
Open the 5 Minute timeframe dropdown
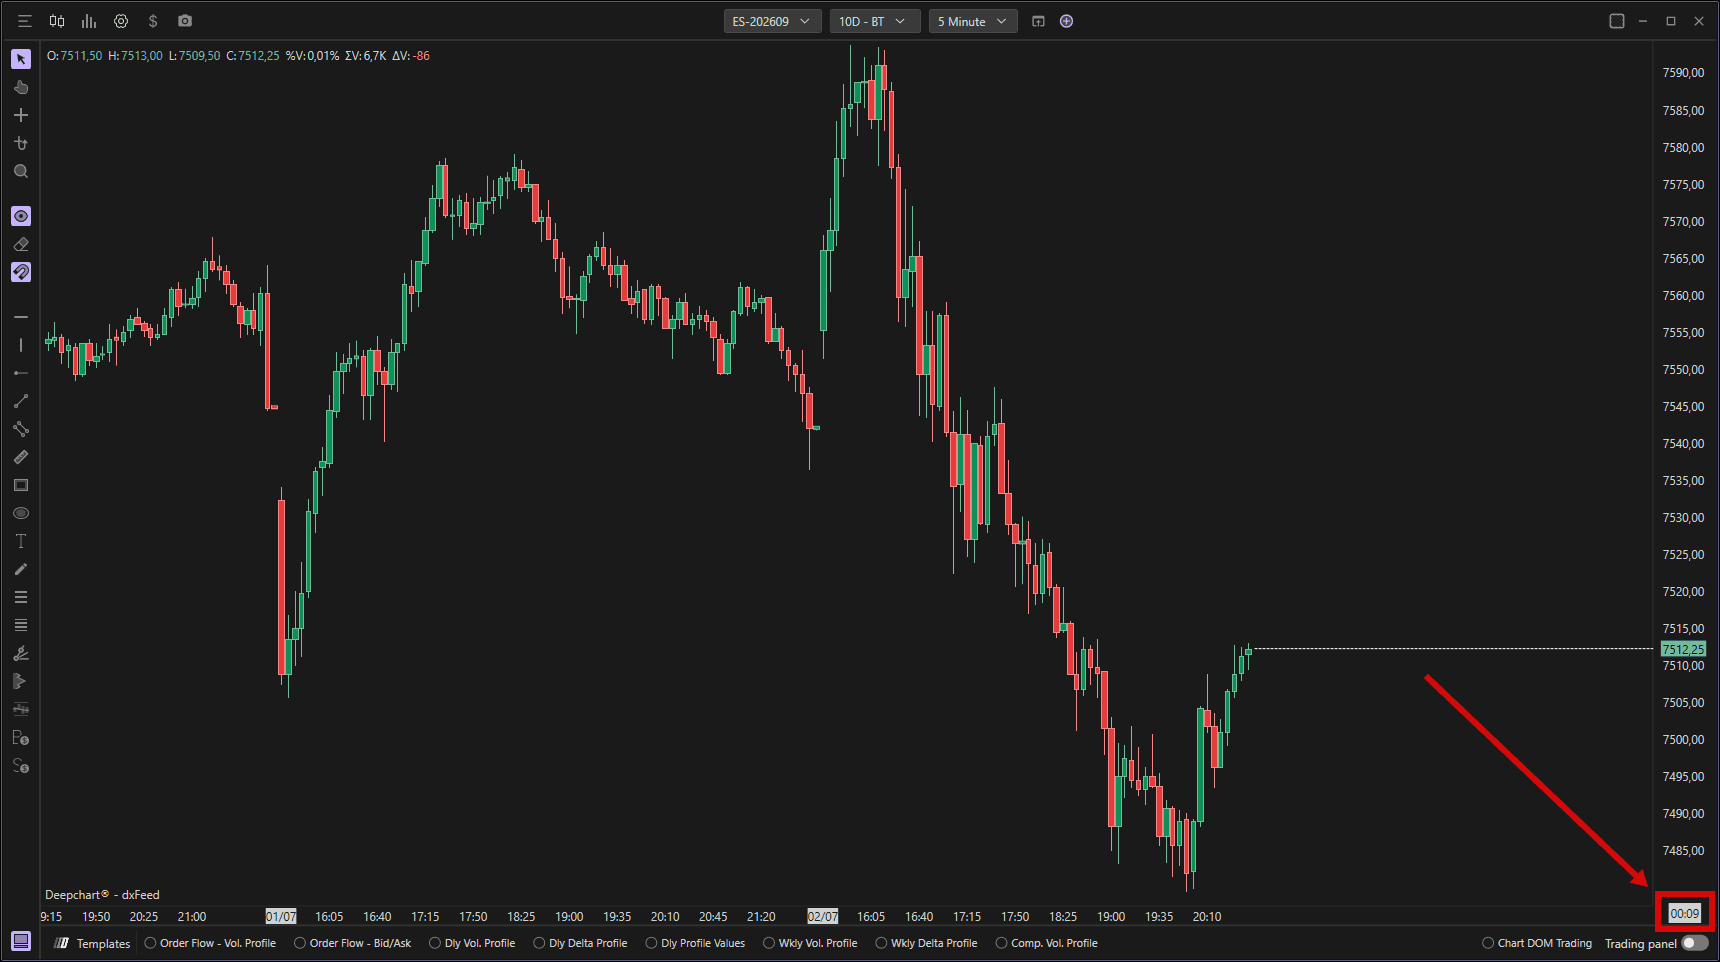point(973,21)
